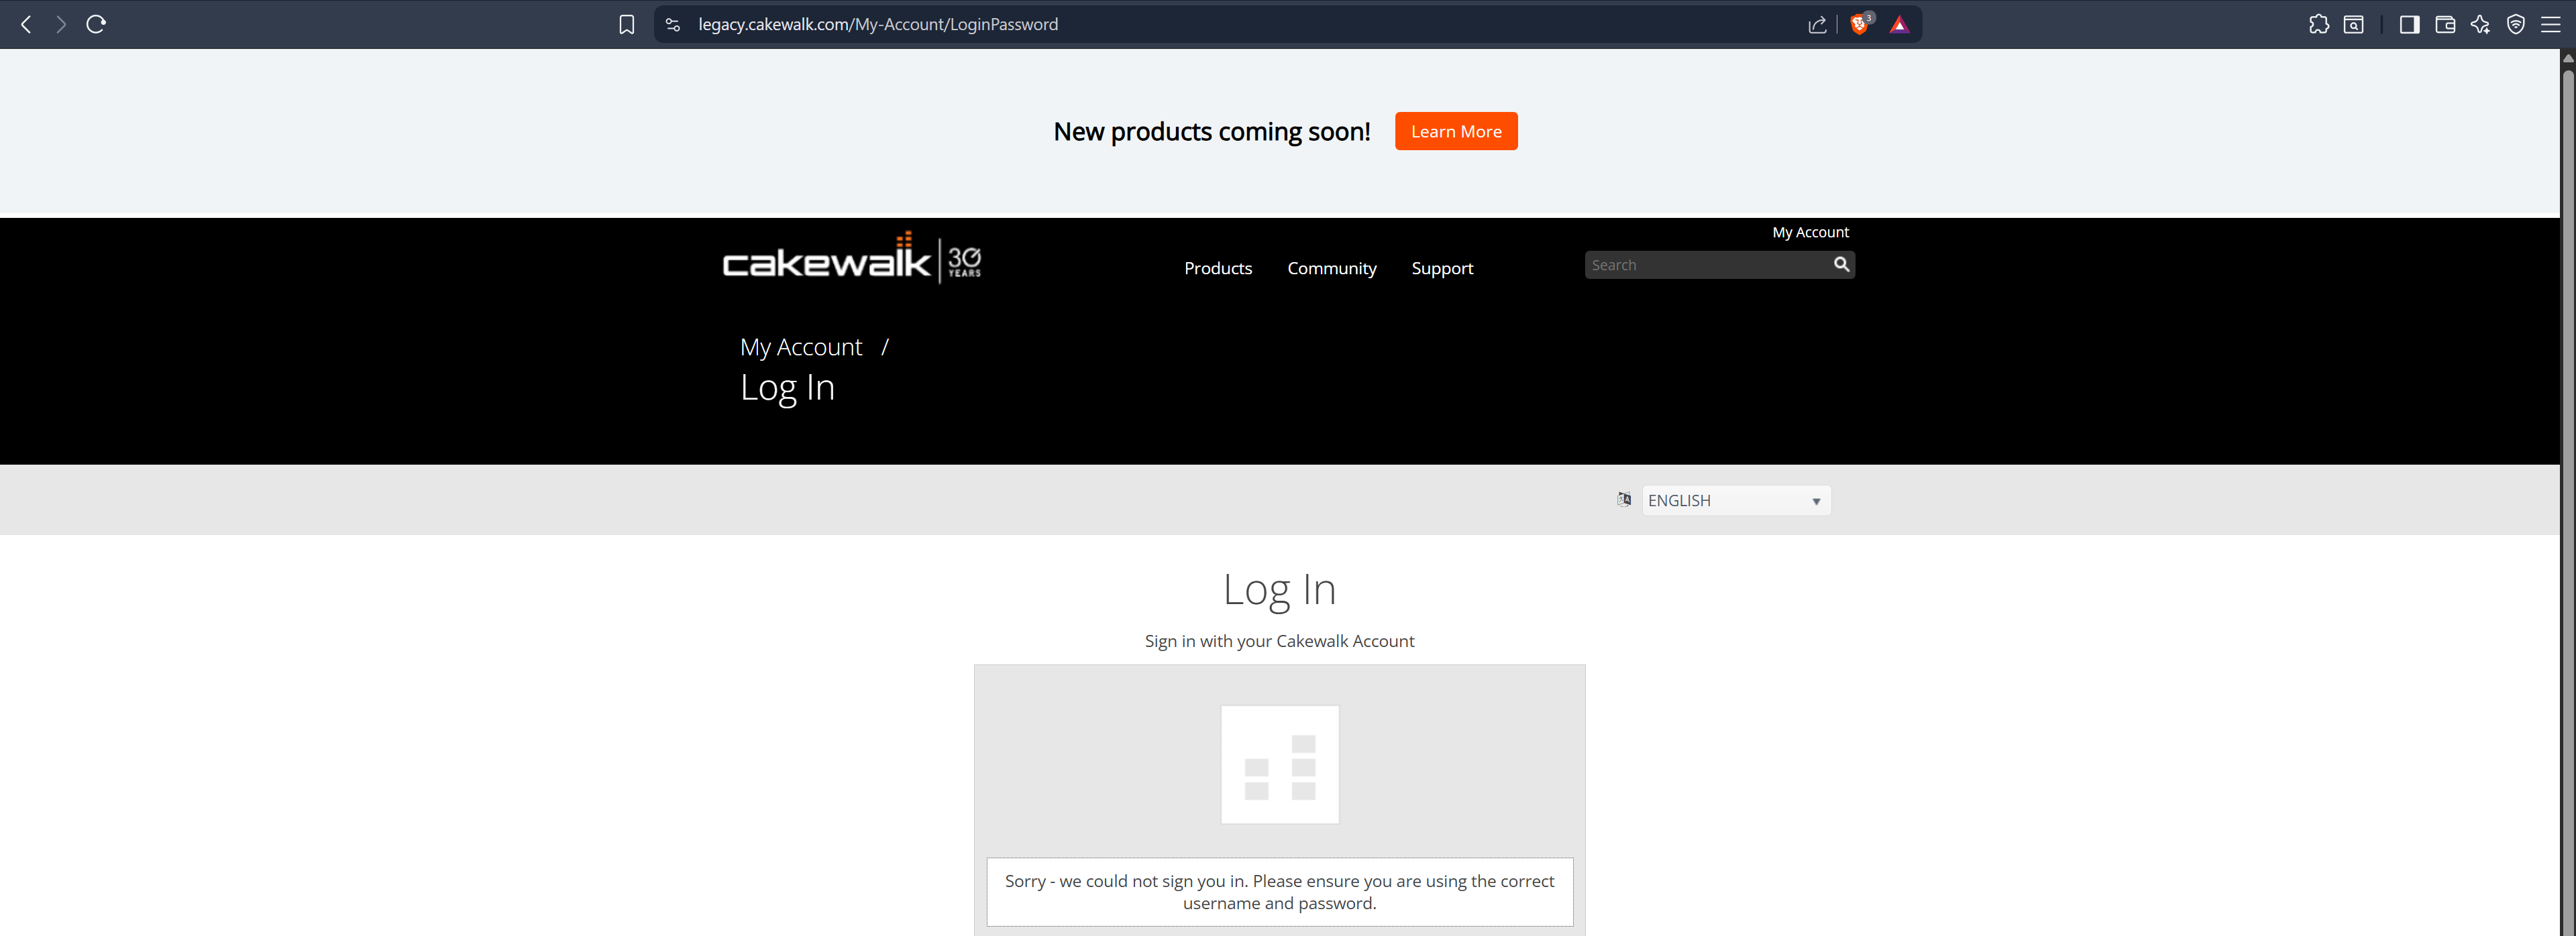Click the language translate icon
This screenshot has height=936, width=2576.
1624,500
